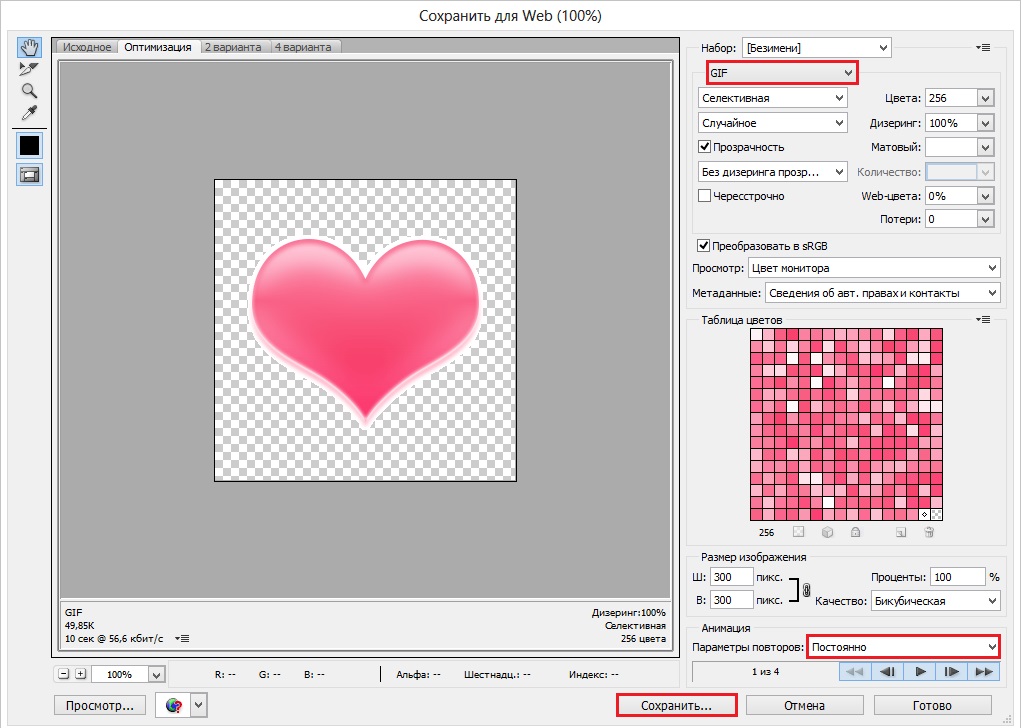
Task: Expand the Дизеринг 100% dropdown arrow
Action: (985, 123)
